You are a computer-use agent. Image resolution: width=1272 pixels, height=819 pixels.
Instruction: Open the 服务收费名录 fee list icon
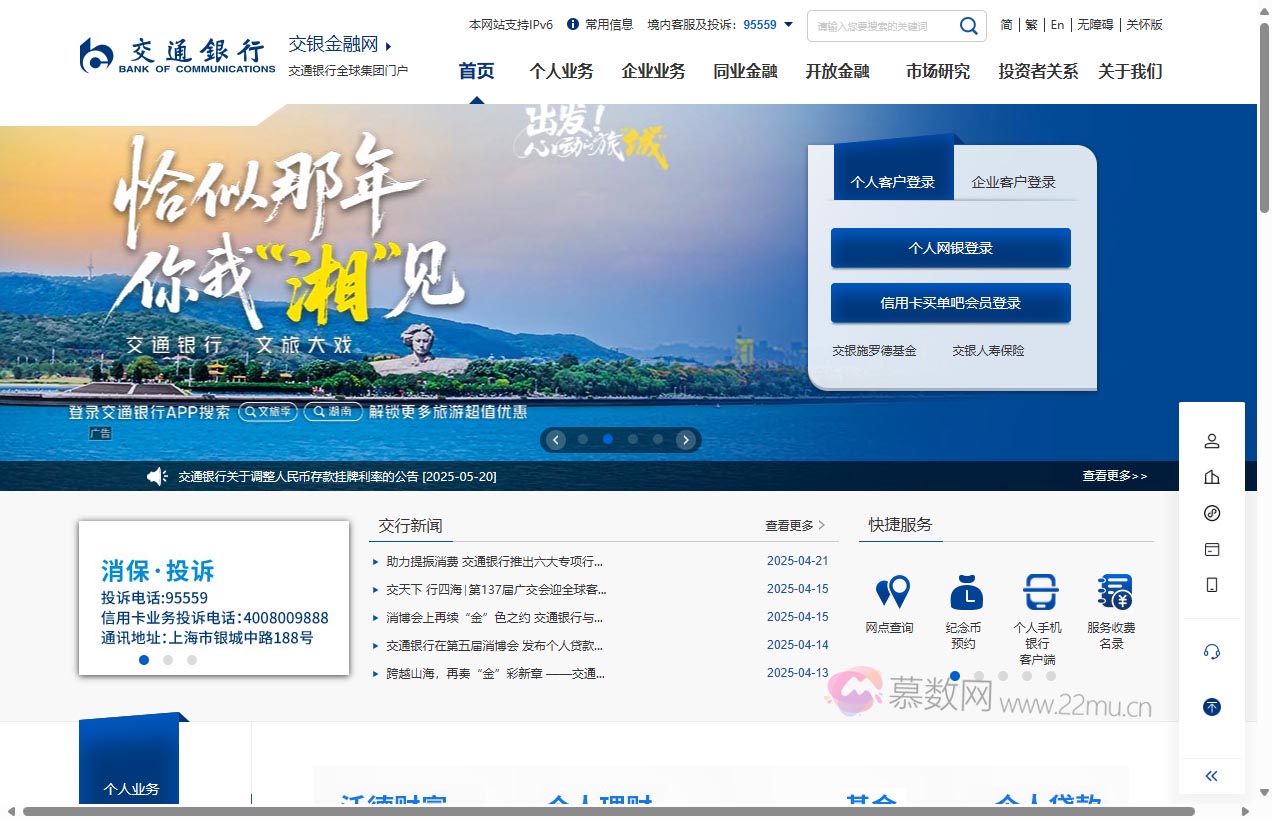[1113, 592]
